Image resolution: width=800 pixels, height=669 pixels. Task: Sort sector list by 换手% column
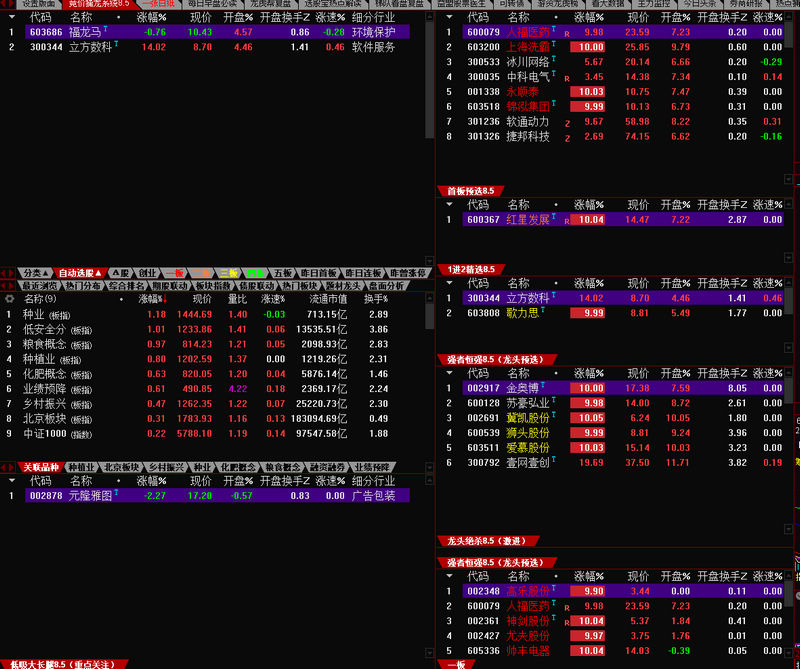pos(376,299)
